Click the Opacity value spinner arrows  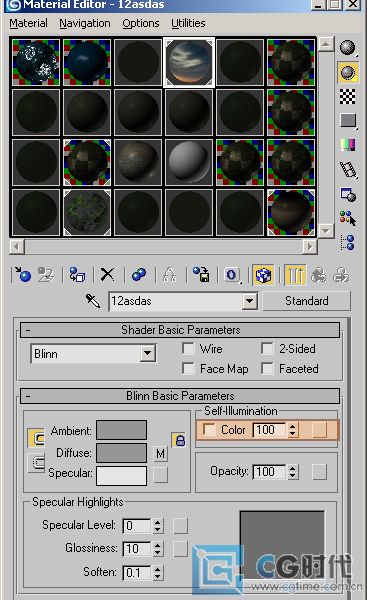click(x=292, y=471)
